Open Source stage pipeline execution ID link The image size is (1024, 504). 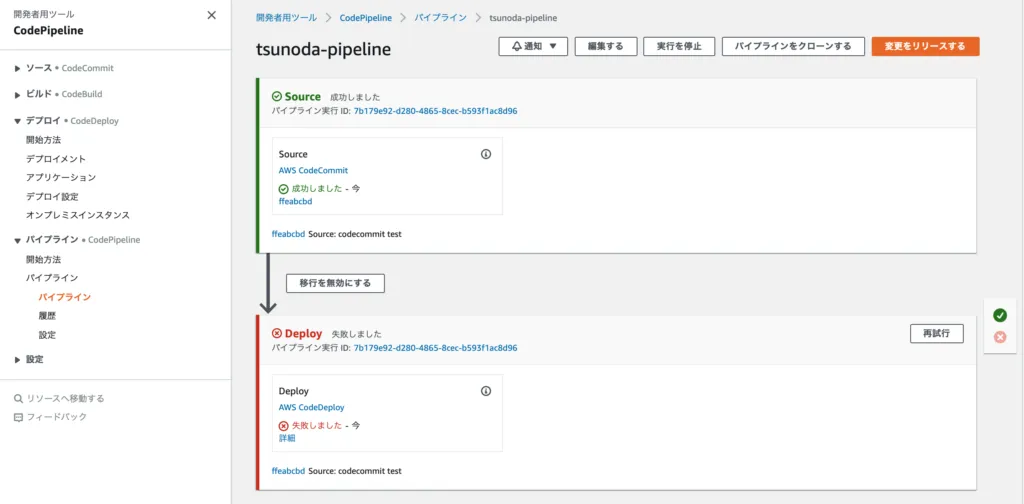point(436,111)
